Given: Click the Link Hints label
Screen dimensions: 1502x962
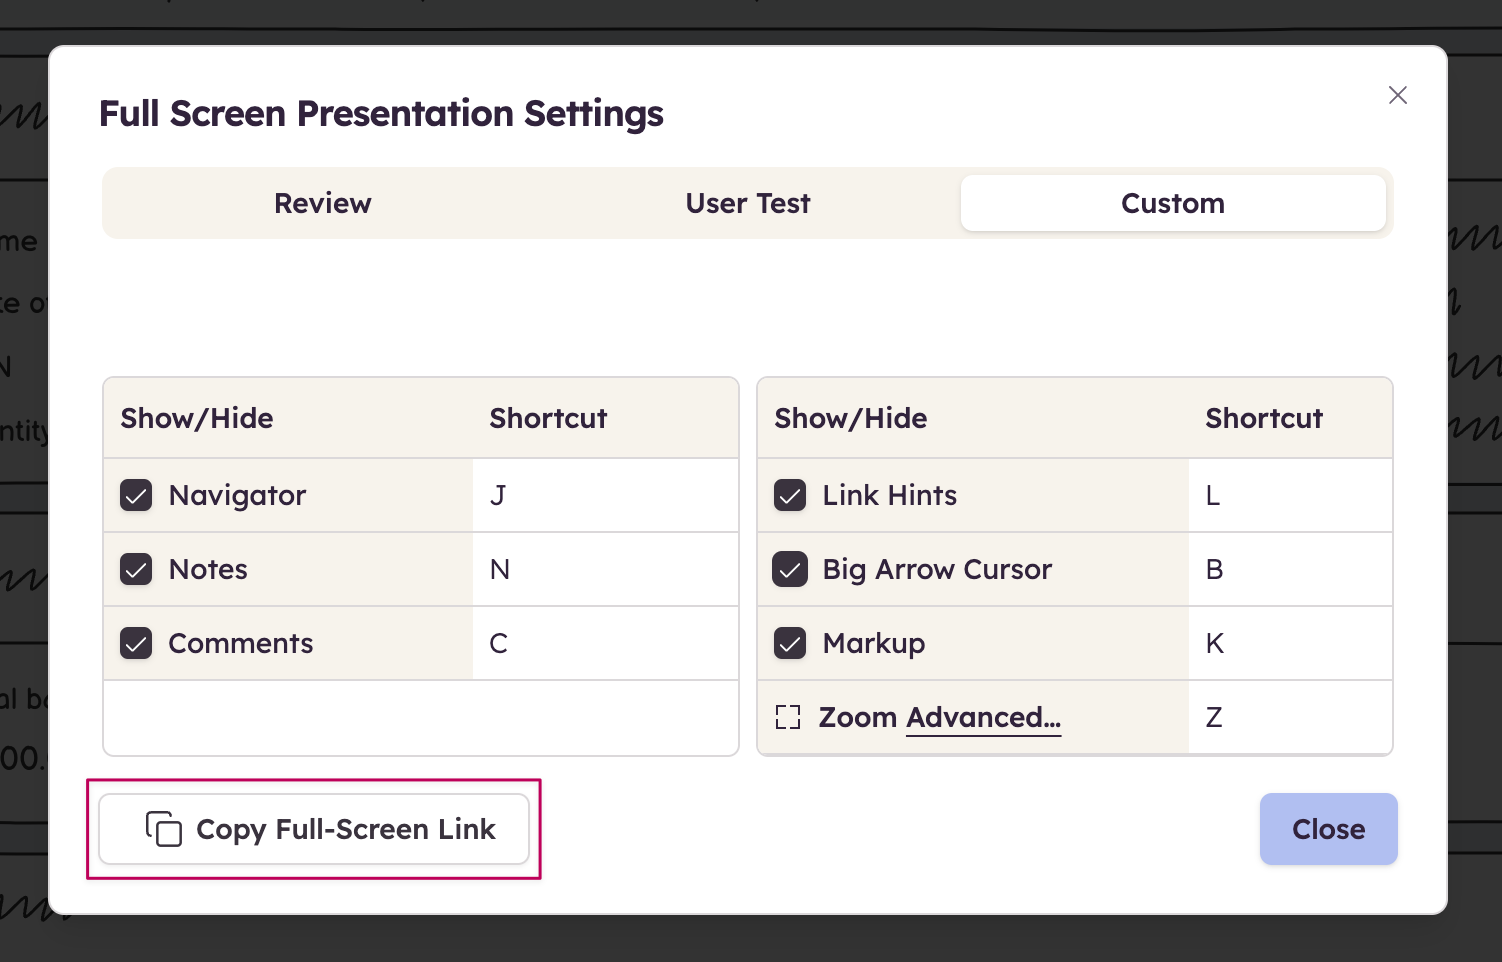Looking at the screenshot, I should 890,495.
